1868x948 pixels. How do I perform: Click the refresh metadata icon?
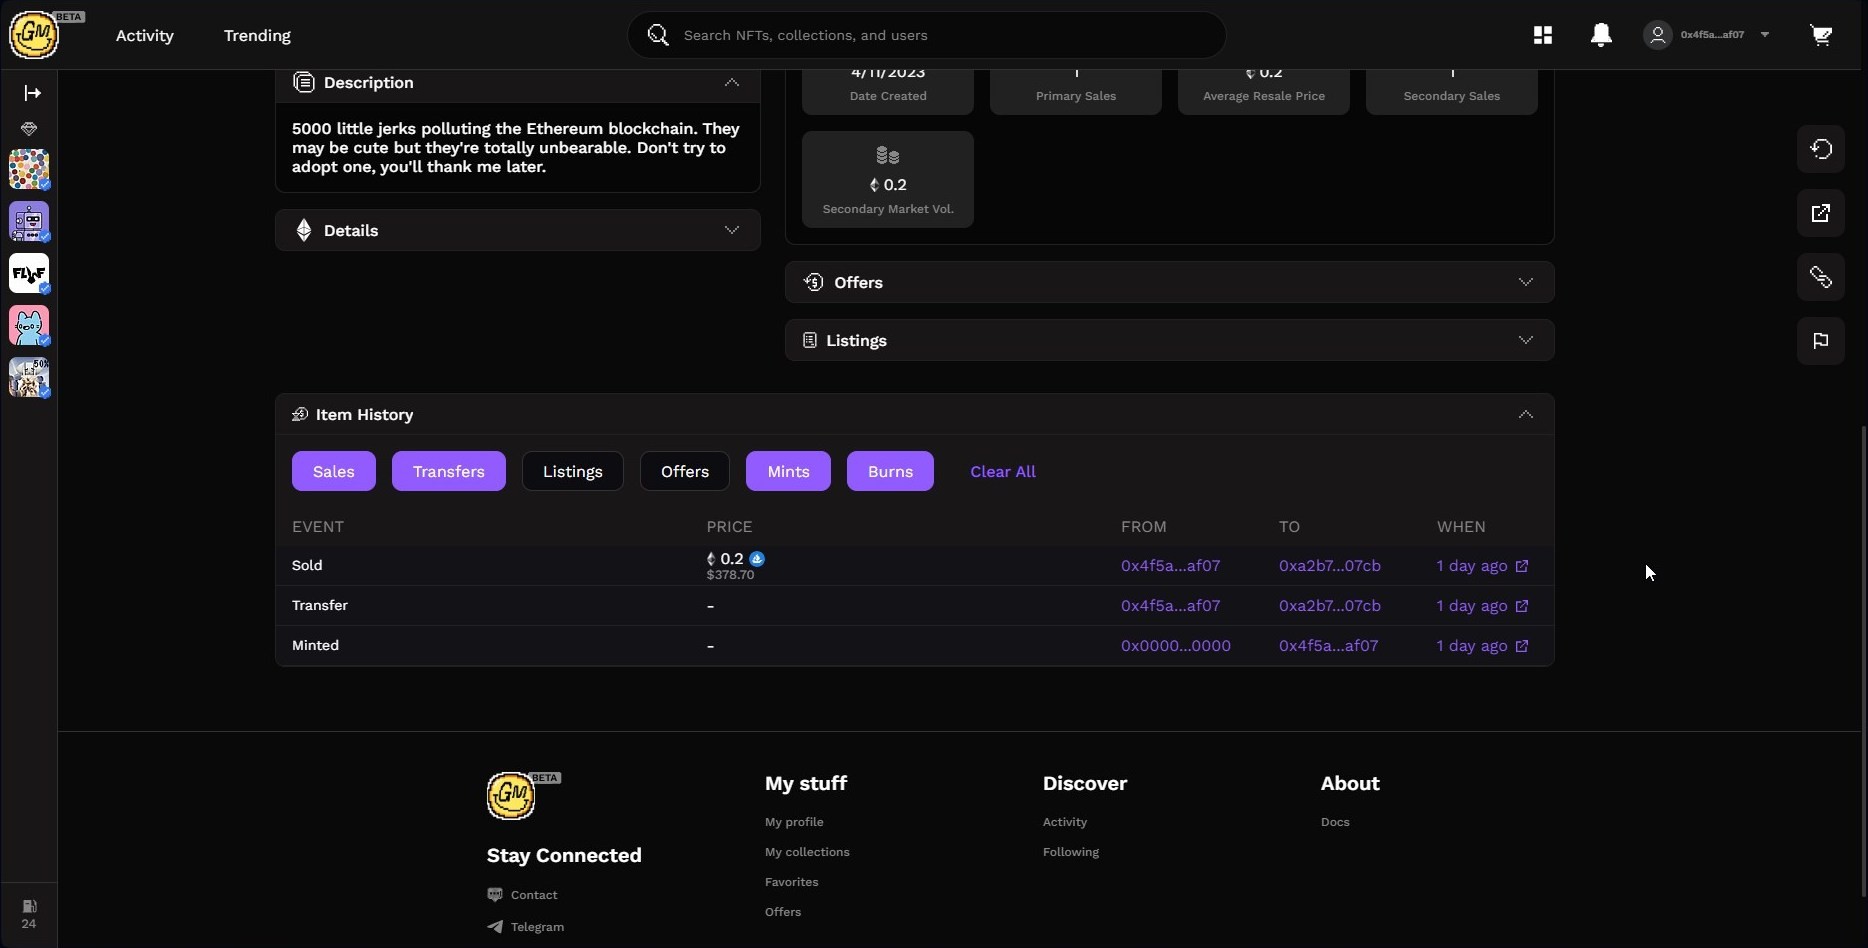click(x=1821, y=149)
